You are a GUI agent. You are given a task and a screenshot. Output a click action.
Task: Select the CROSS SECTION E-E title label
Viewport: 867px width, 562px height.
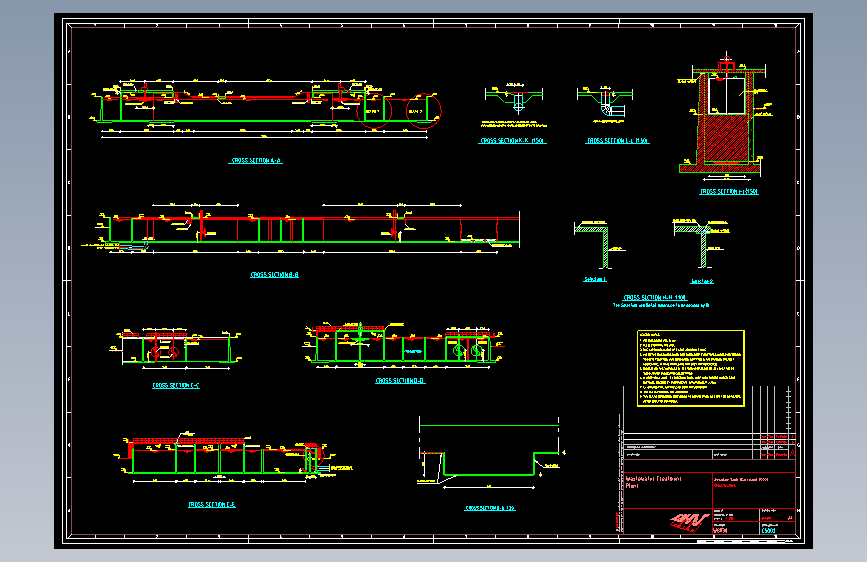pos(212,504)
